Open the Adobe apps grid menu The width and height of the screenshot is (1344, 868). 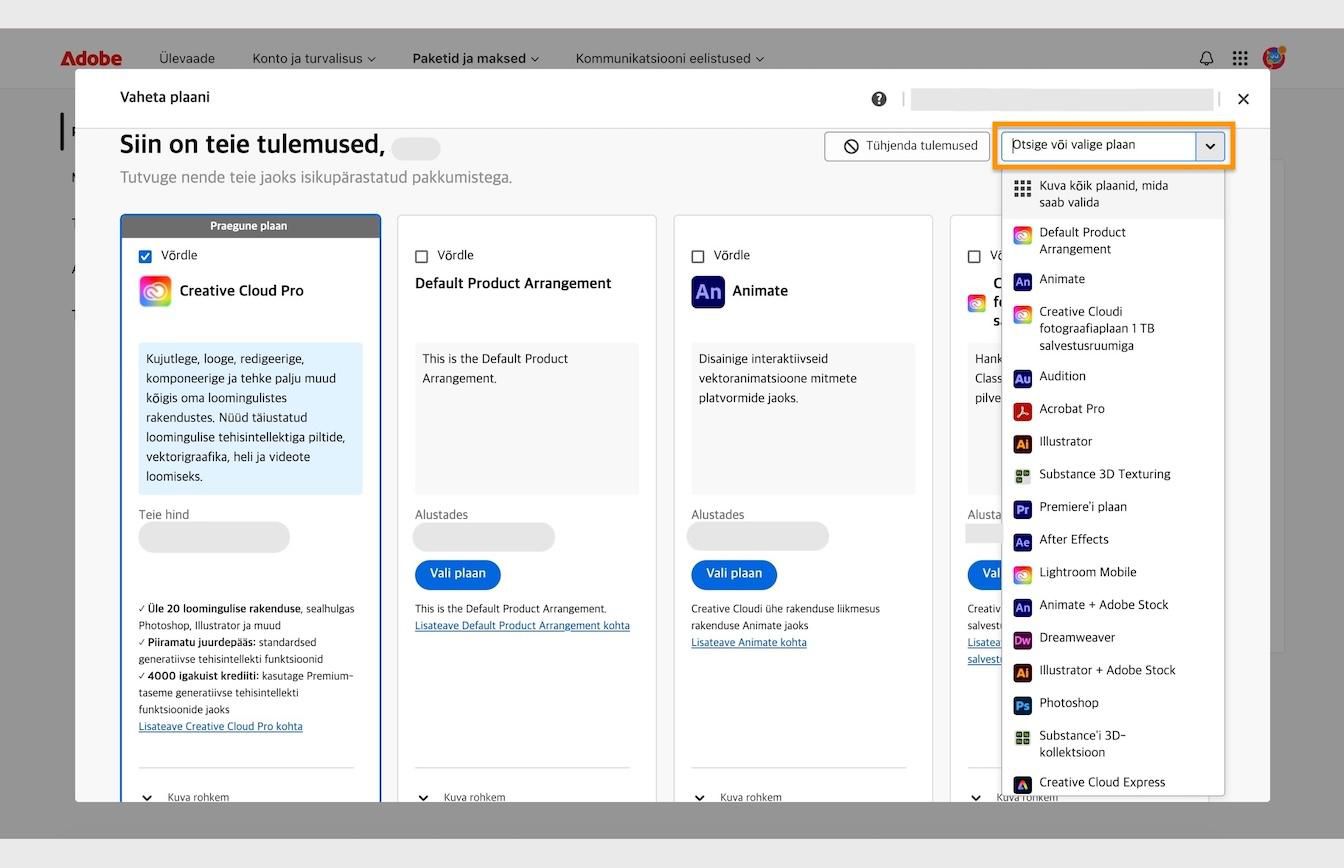point(1240,58)
